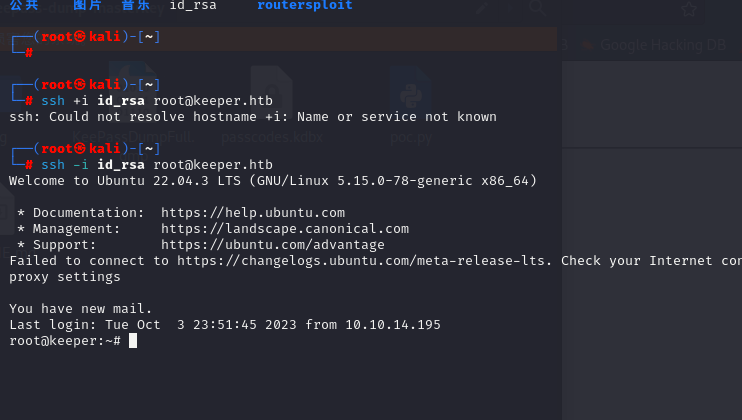Screen dimensions: 742x420
Task: Click the routersploit directory name
Action: pos(304,5)
